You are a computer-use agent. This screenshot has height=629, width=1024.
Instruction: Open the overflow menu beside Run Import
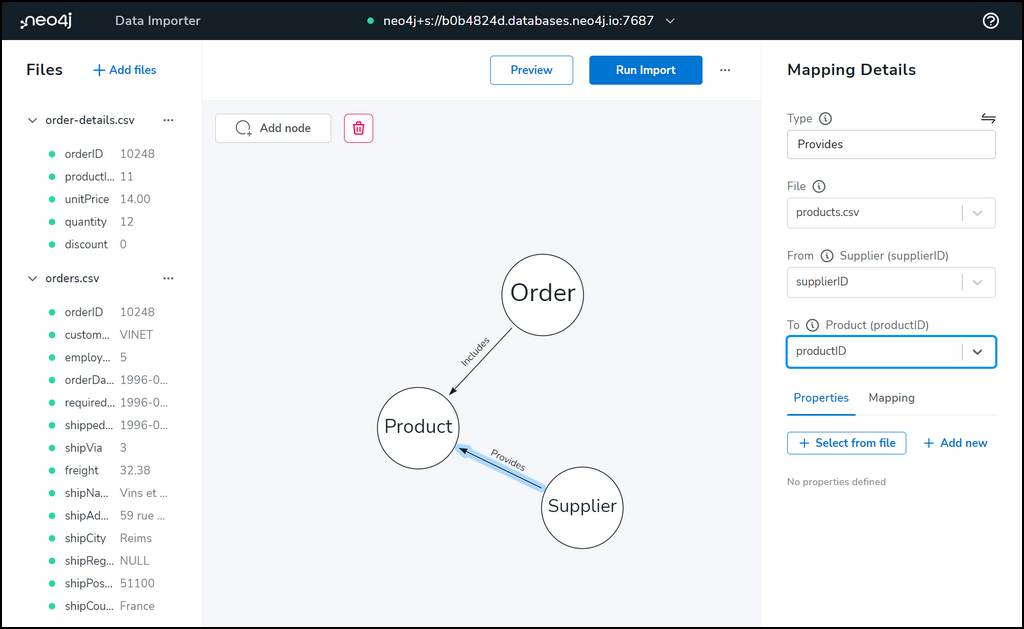pos(724,70)
